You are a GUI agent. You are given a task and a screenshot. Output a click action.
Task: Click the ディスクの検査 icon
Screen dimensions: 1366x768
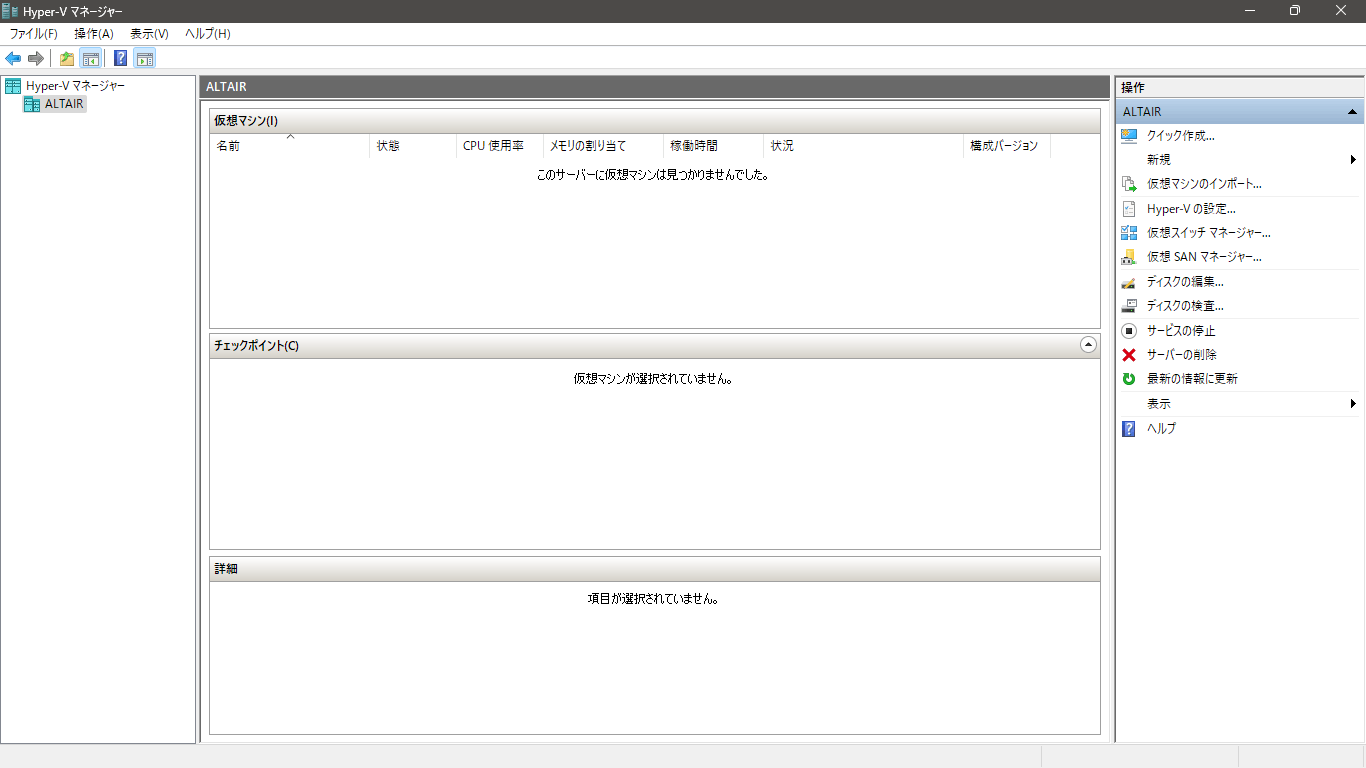click(1129, 306)
